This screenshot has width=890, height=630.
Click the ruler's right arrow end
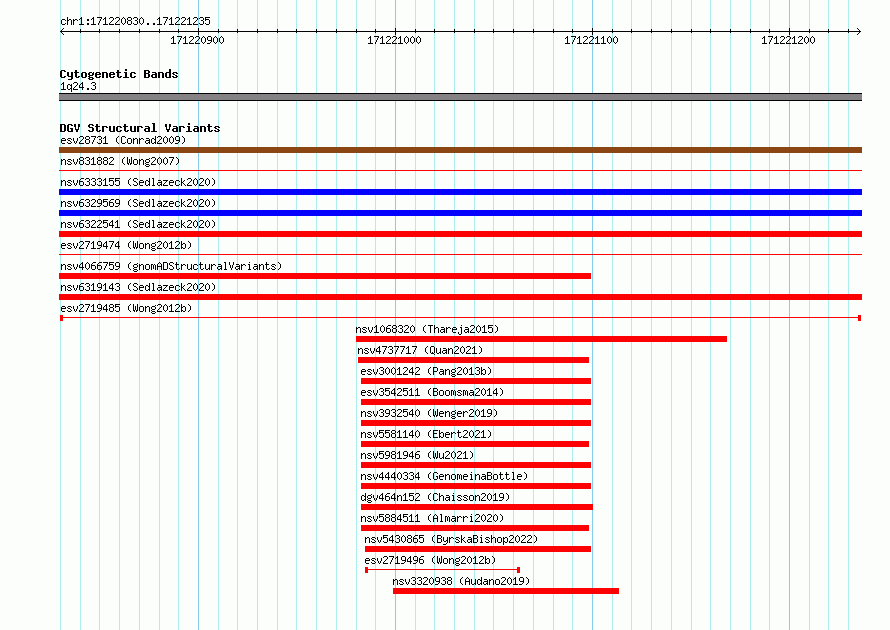(859, 31)
